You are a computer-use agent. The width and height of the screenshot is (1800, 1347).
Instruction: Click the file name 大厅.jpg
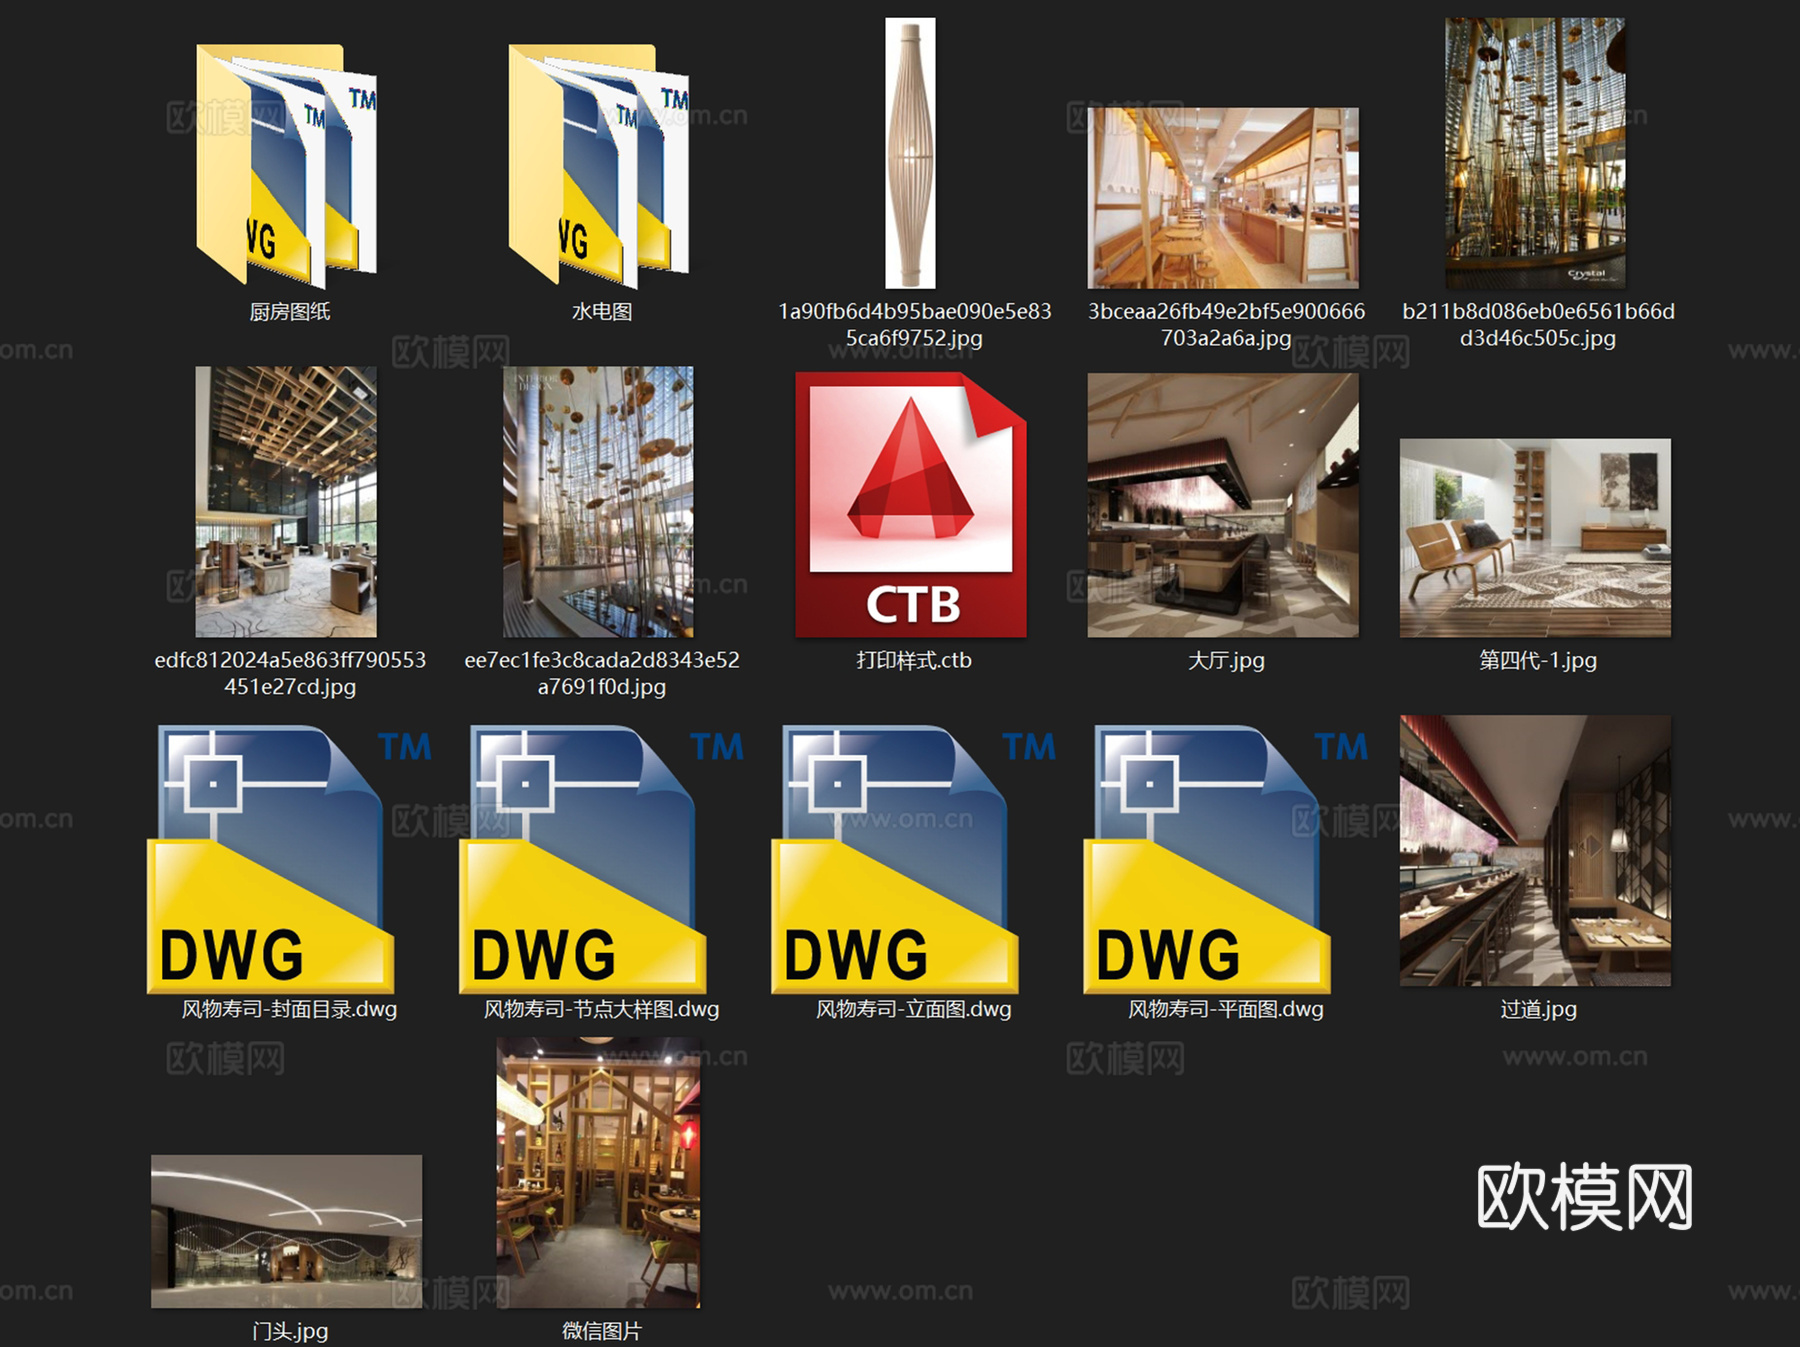point(1226,660)
